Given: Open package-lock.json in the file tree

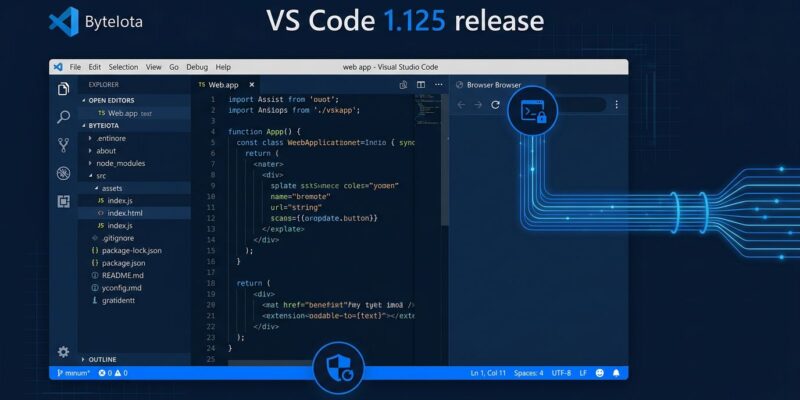Looking at the screenshot, I should pyautogui.click(x=134, y=251).
